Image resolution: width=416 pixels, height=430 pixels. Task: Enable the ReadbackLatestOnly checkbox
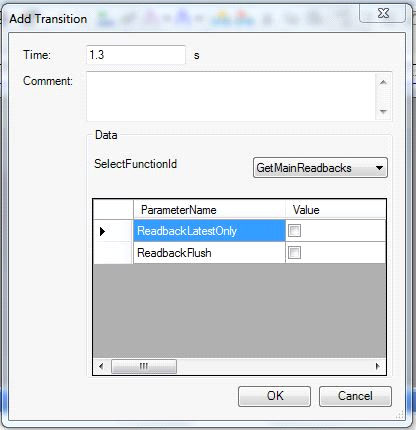[294, 231]
